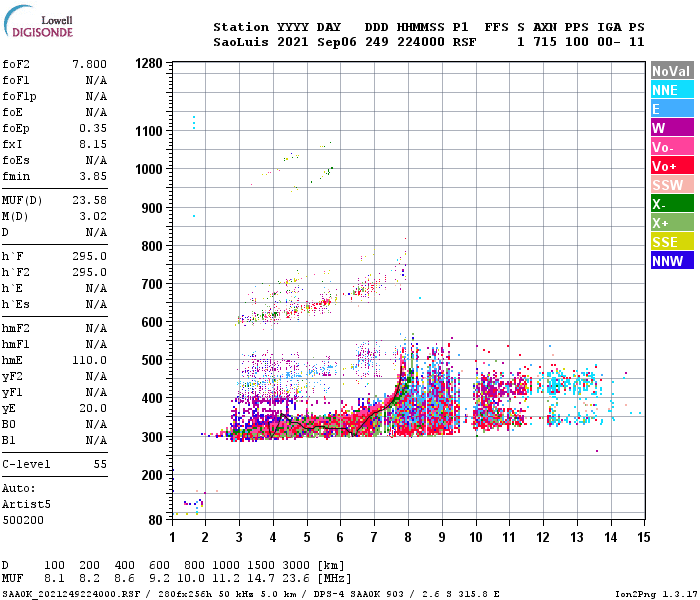Click the 8 MHz frequency axis label
Viewport: 700px width, 600px height.
point(408,537)
